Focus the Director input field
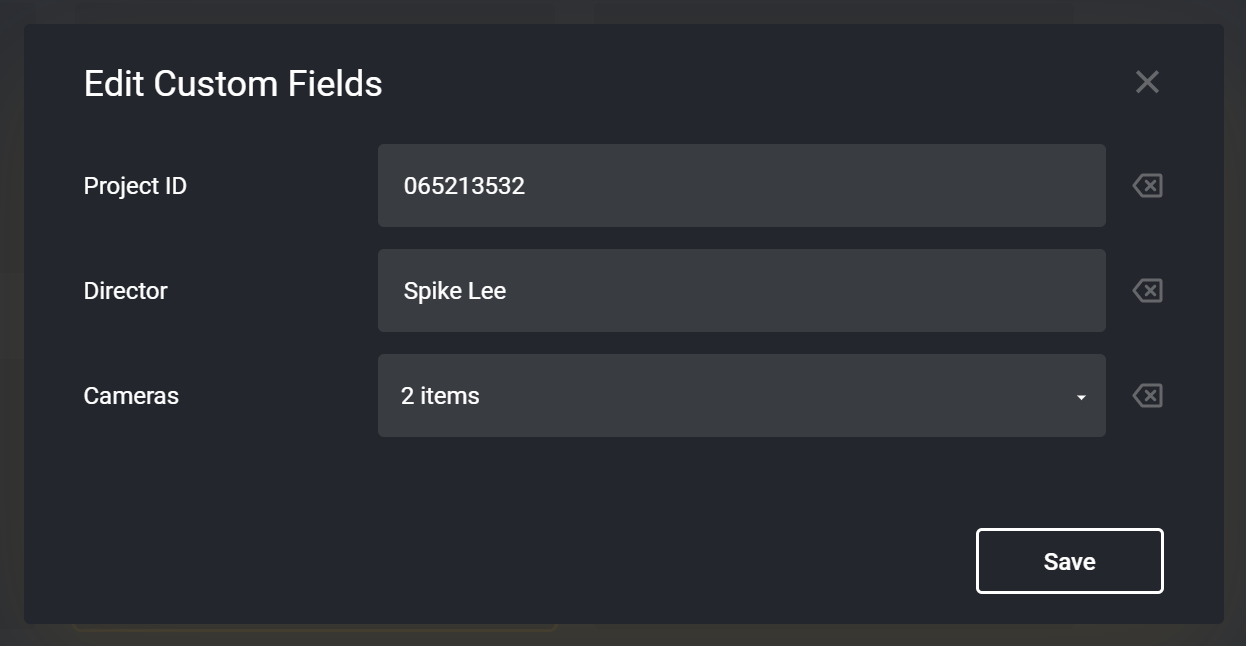Screen dimensions: 1246x646 [x=742, y=291]
